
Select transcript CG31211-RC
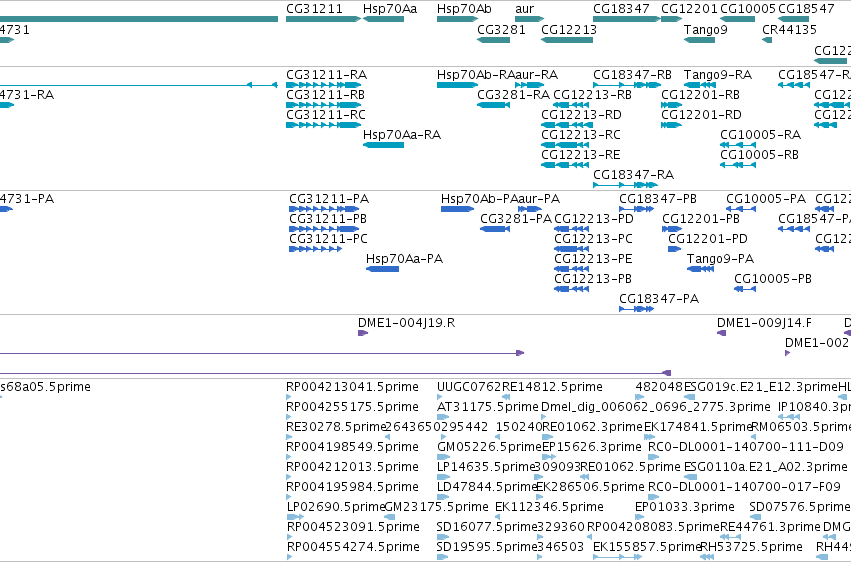click(x=326, y=115)
